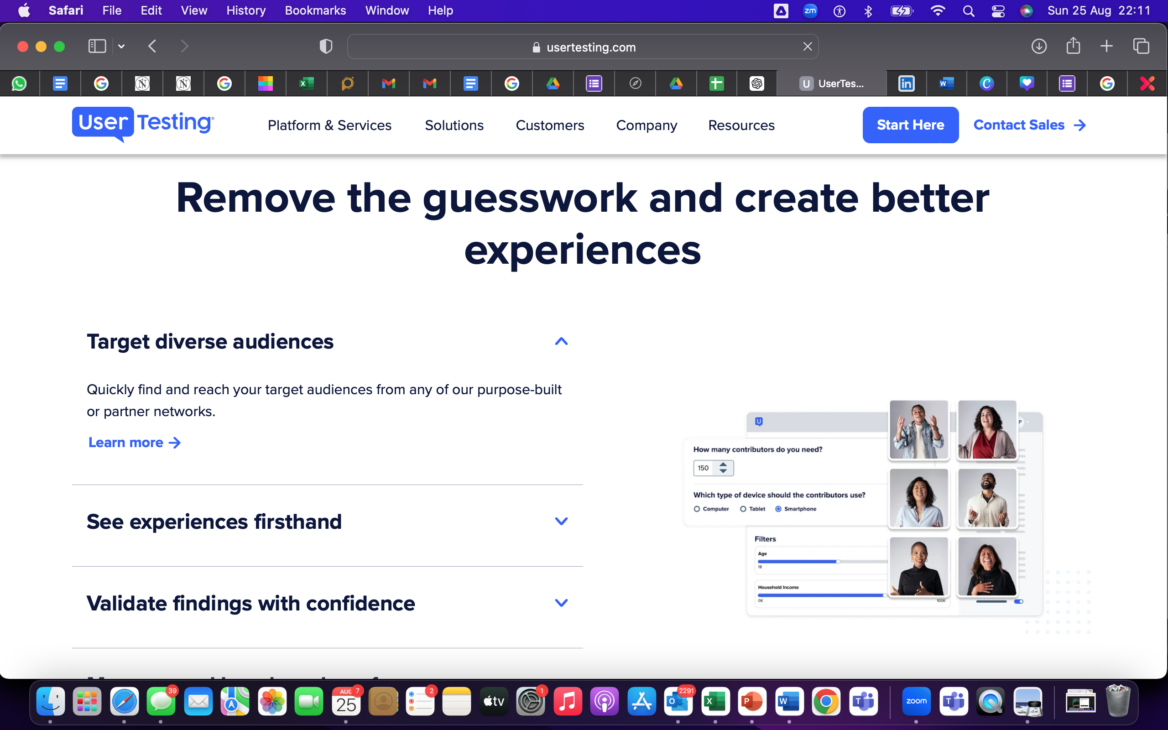Image resolution: width=1168 pixels, height=730 pixels.
Task: Open Safari downloads icon
Action: tap(1039, 46)
